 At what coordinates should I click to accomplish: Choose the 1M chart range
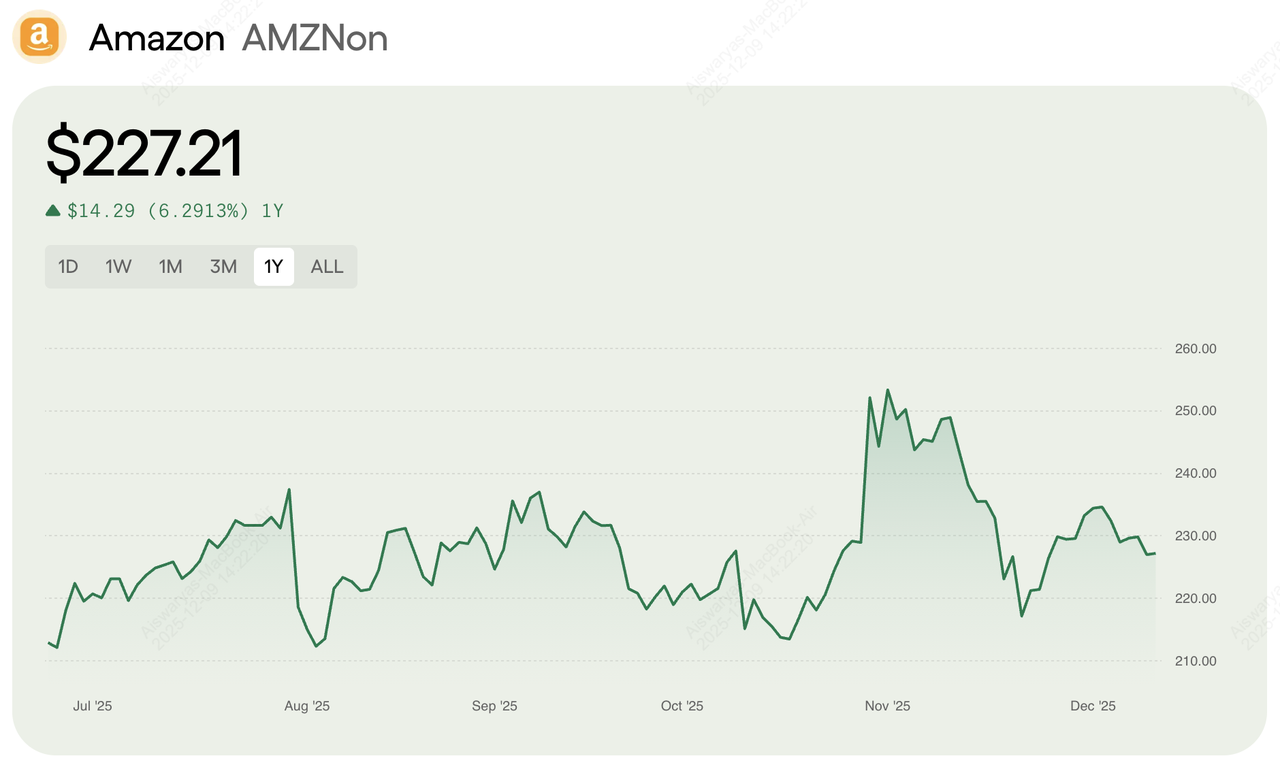(170, 267)
